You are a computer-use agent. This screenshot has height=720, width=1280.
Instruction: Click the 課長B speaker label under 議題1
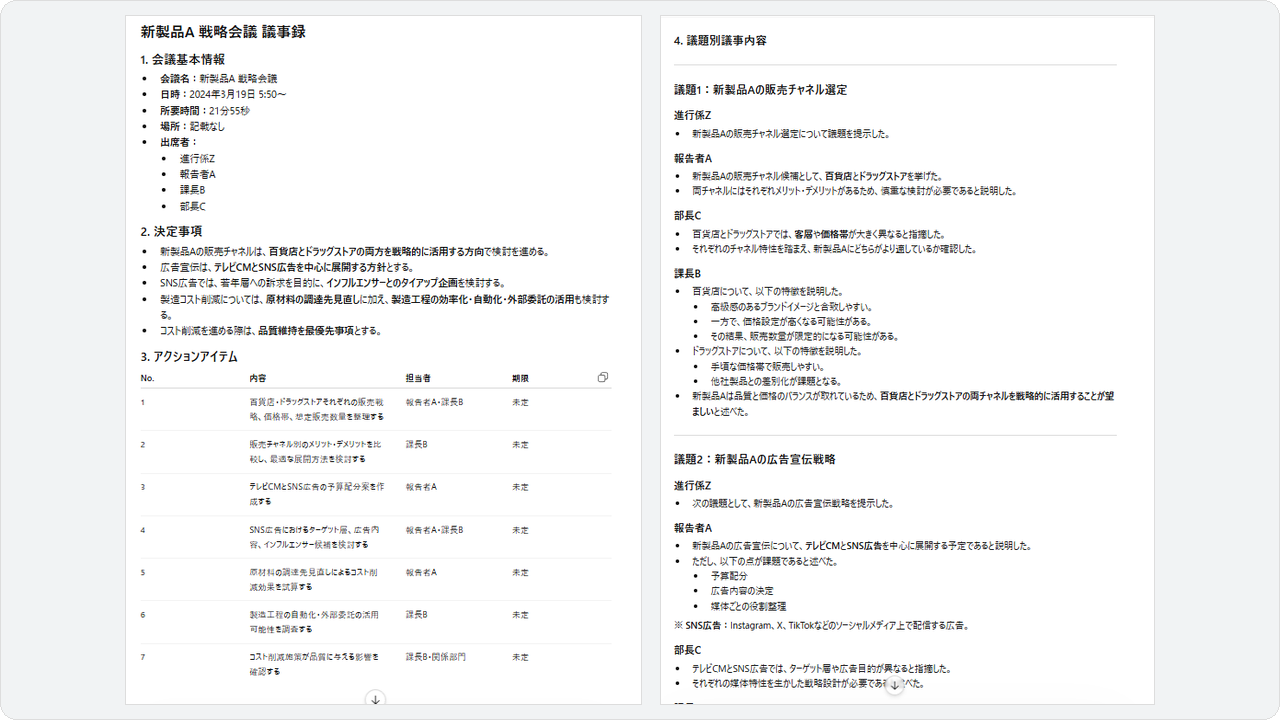(687, 273)
